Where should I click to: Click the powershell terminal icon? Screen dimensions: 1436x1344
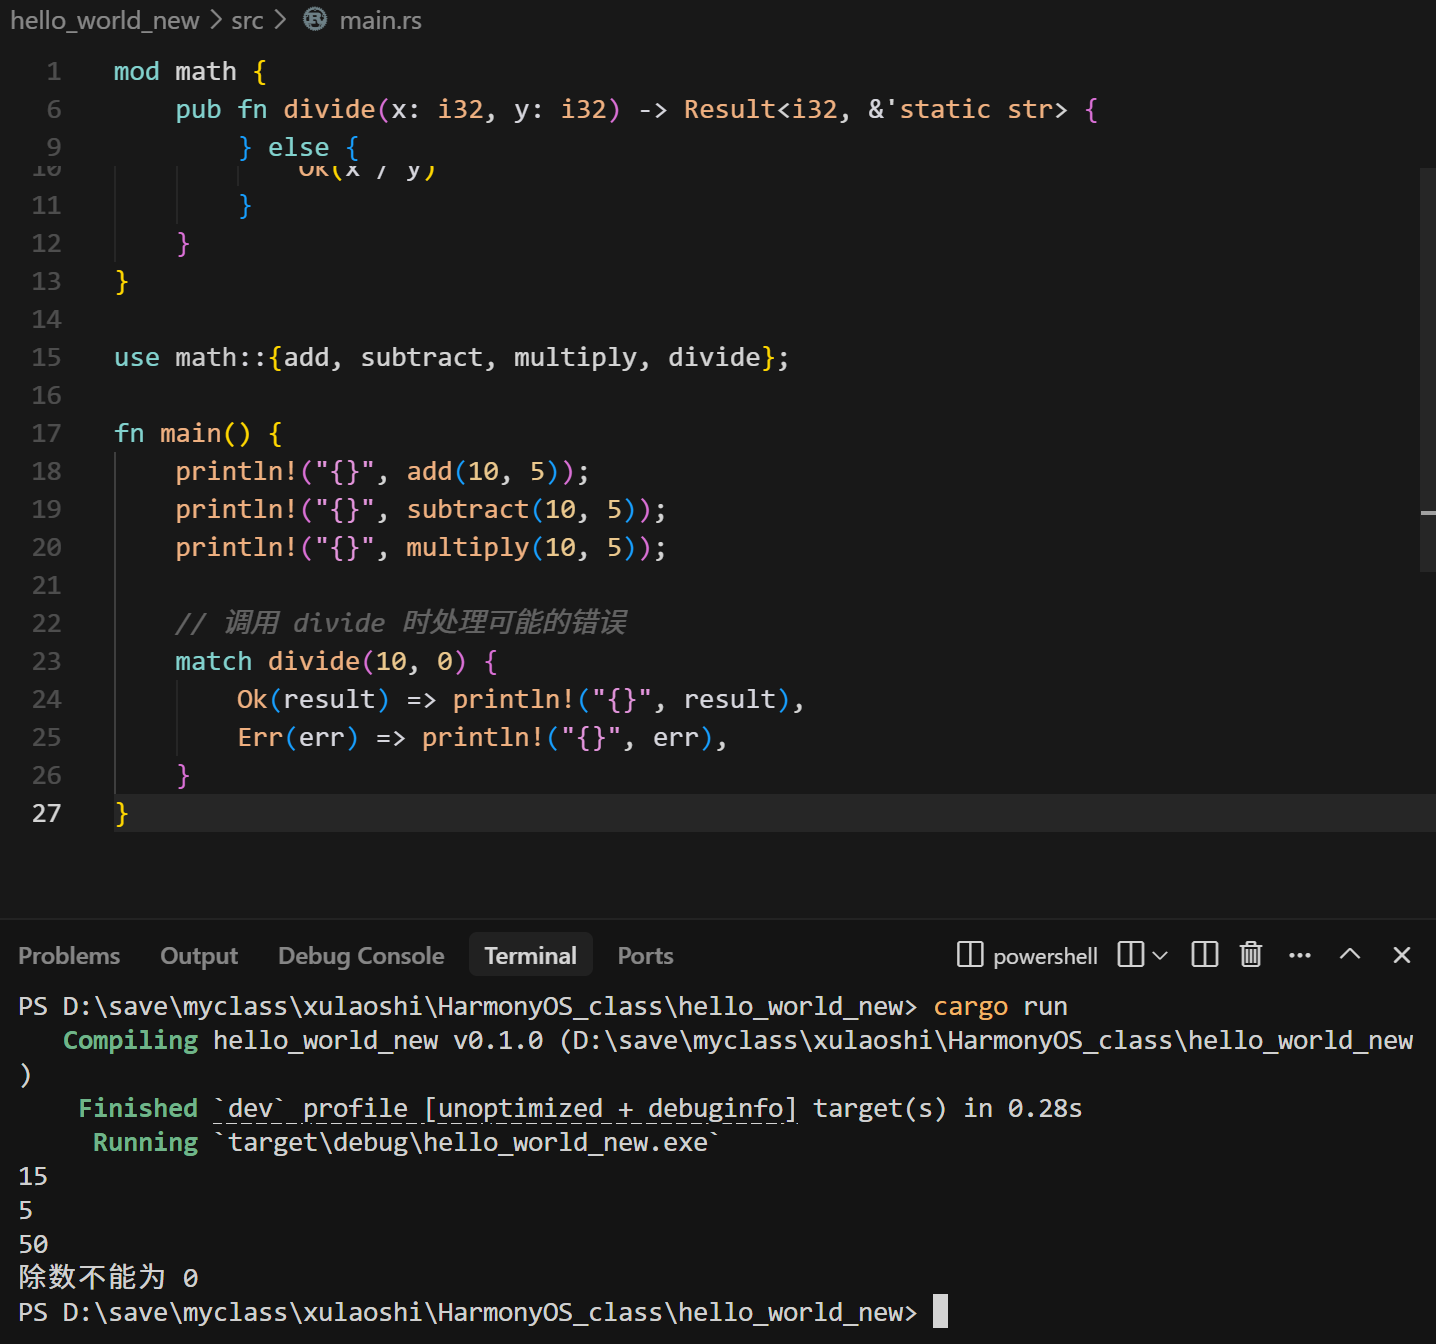pyautogui.click(x=970, y=955)
